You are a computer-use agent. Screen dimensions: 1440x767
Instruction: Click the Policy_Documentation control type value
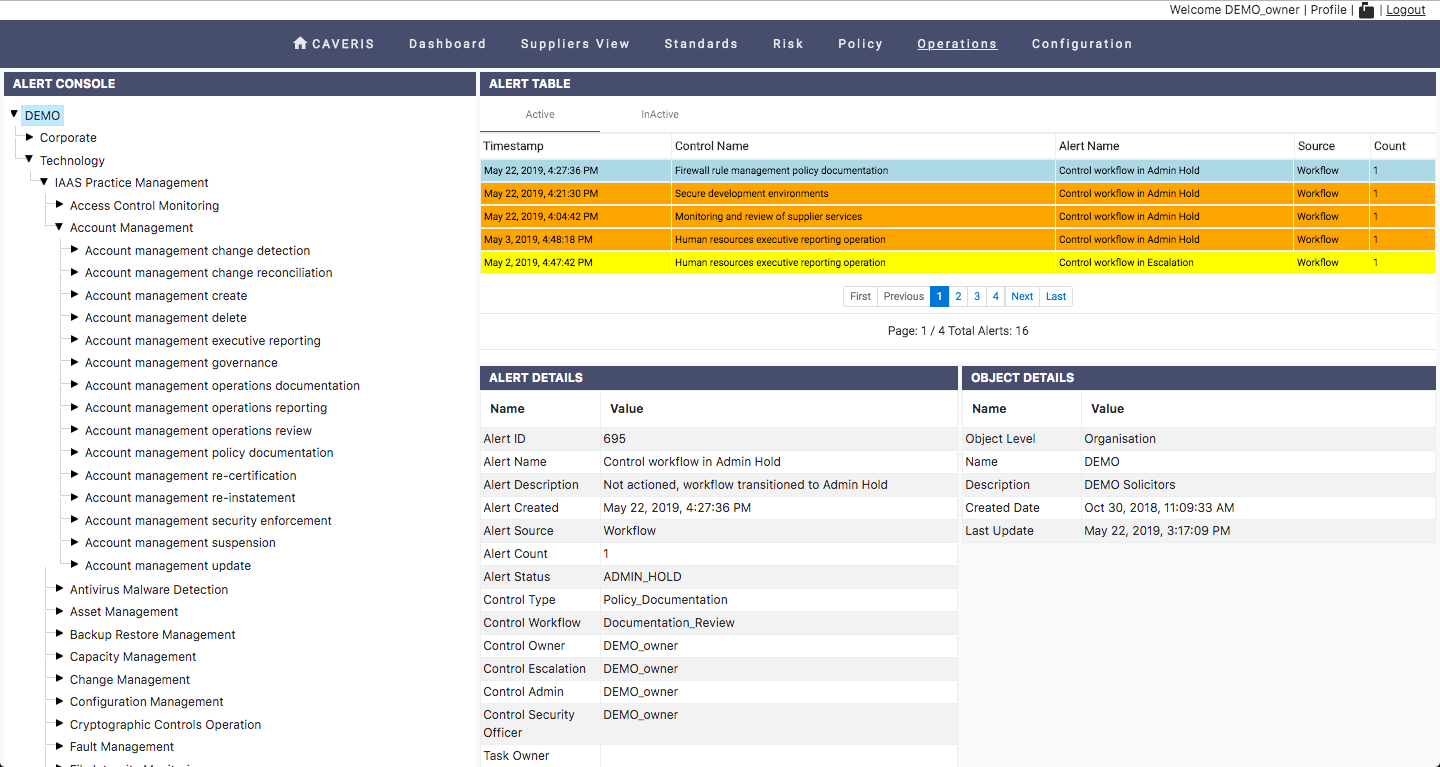point(665,600)
